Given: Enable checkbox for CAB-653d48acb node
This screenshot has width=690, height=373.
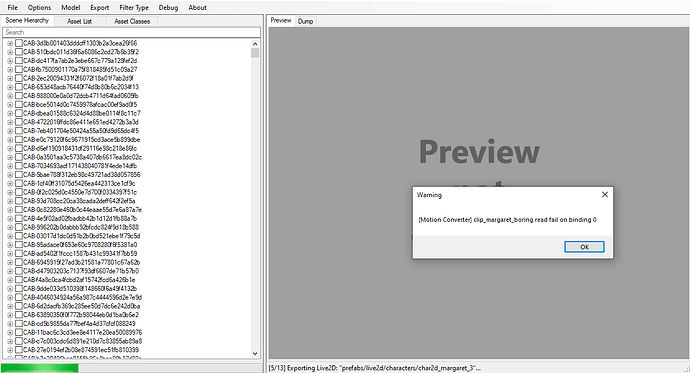Looking at the screenshot, I should [x=18, y=87].
